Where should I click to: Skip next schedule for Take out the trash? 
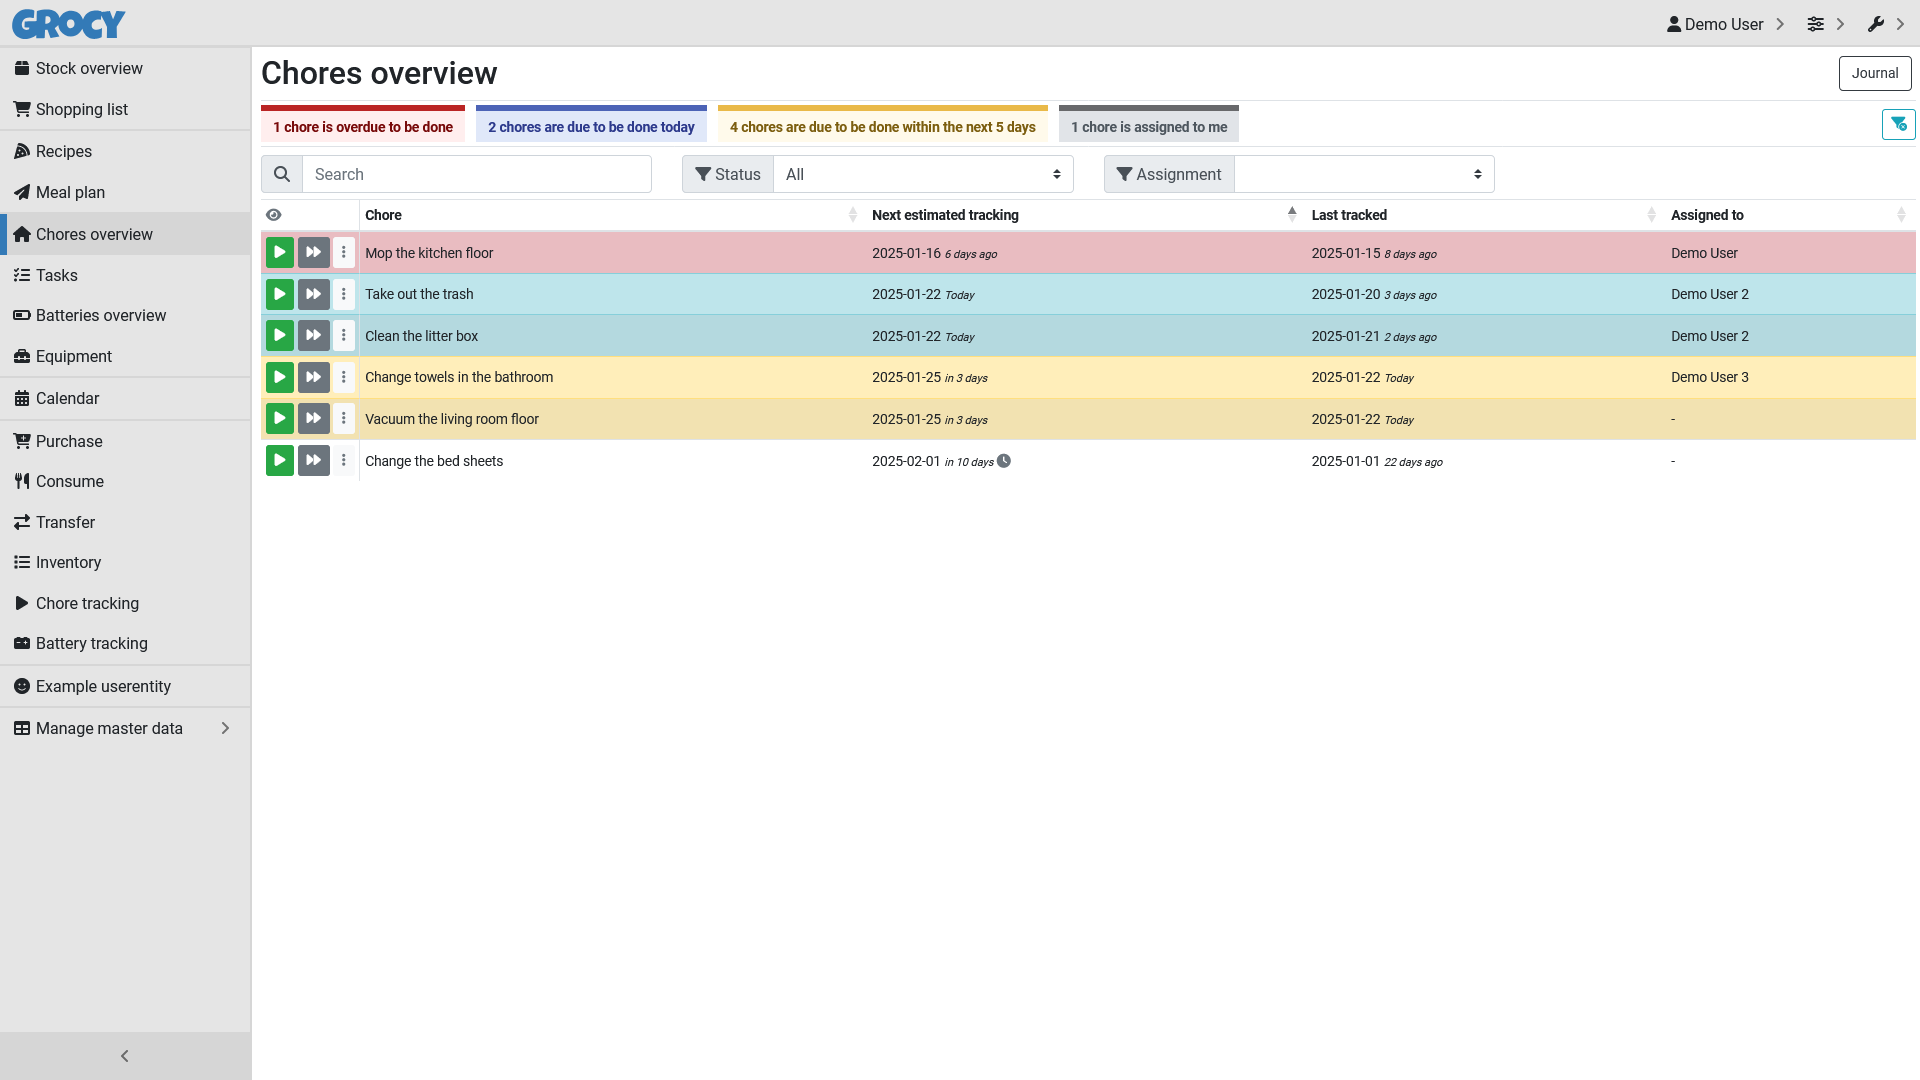[313, 294]
